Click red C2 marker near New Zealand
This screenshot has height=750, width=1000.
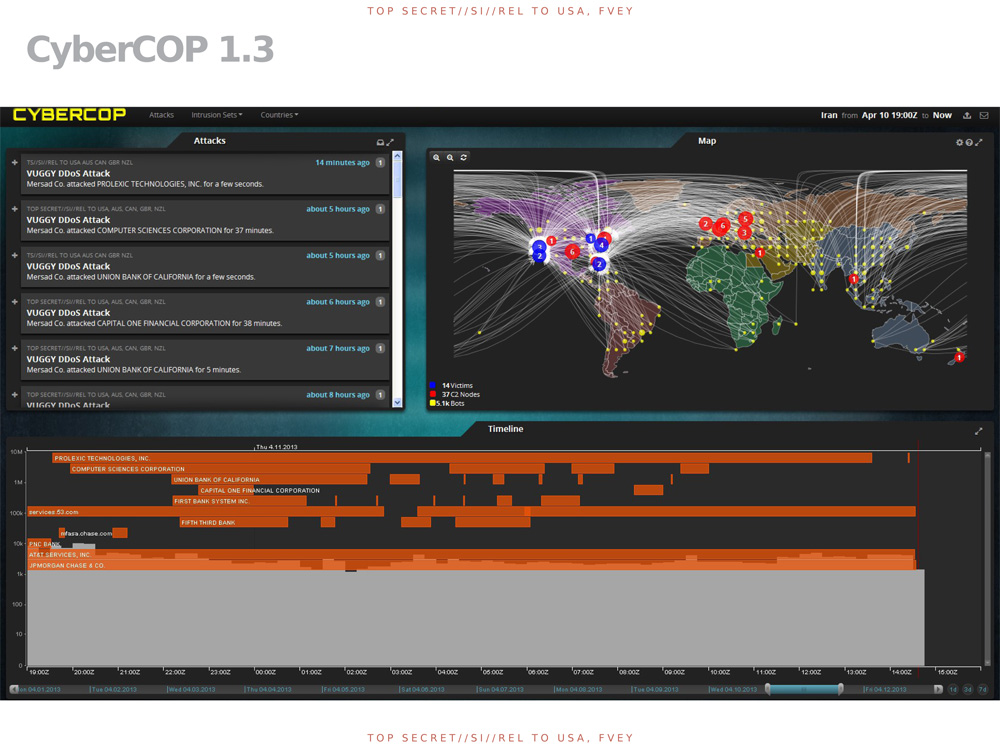click(959, 358)
